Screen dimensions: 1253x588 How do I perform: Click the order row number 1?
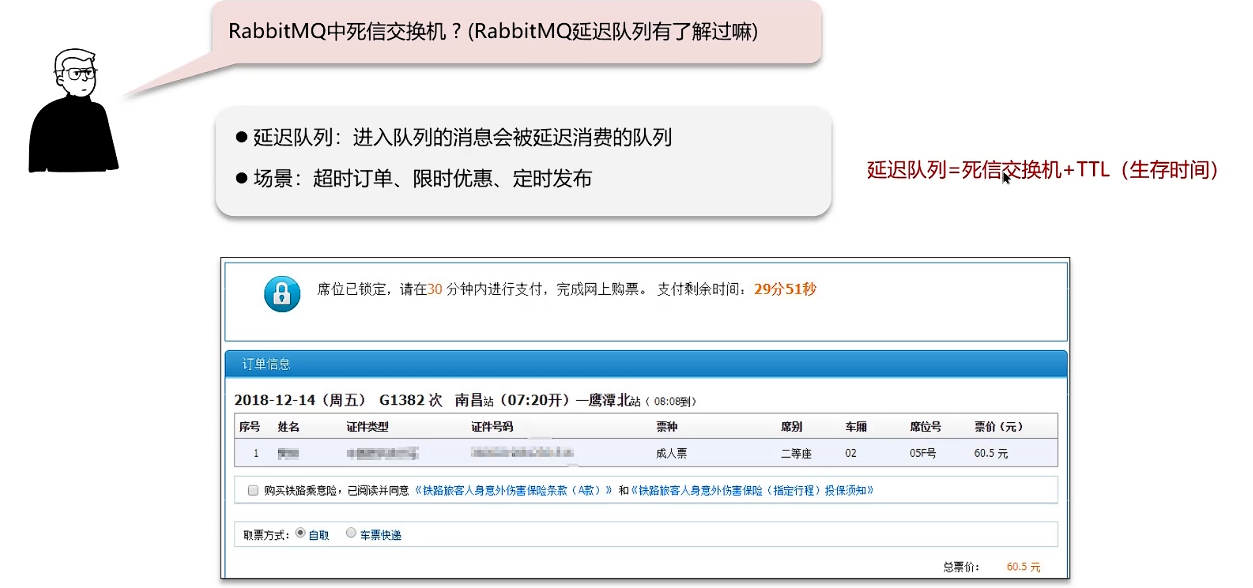pyautogui.click(x=256, y=454)
